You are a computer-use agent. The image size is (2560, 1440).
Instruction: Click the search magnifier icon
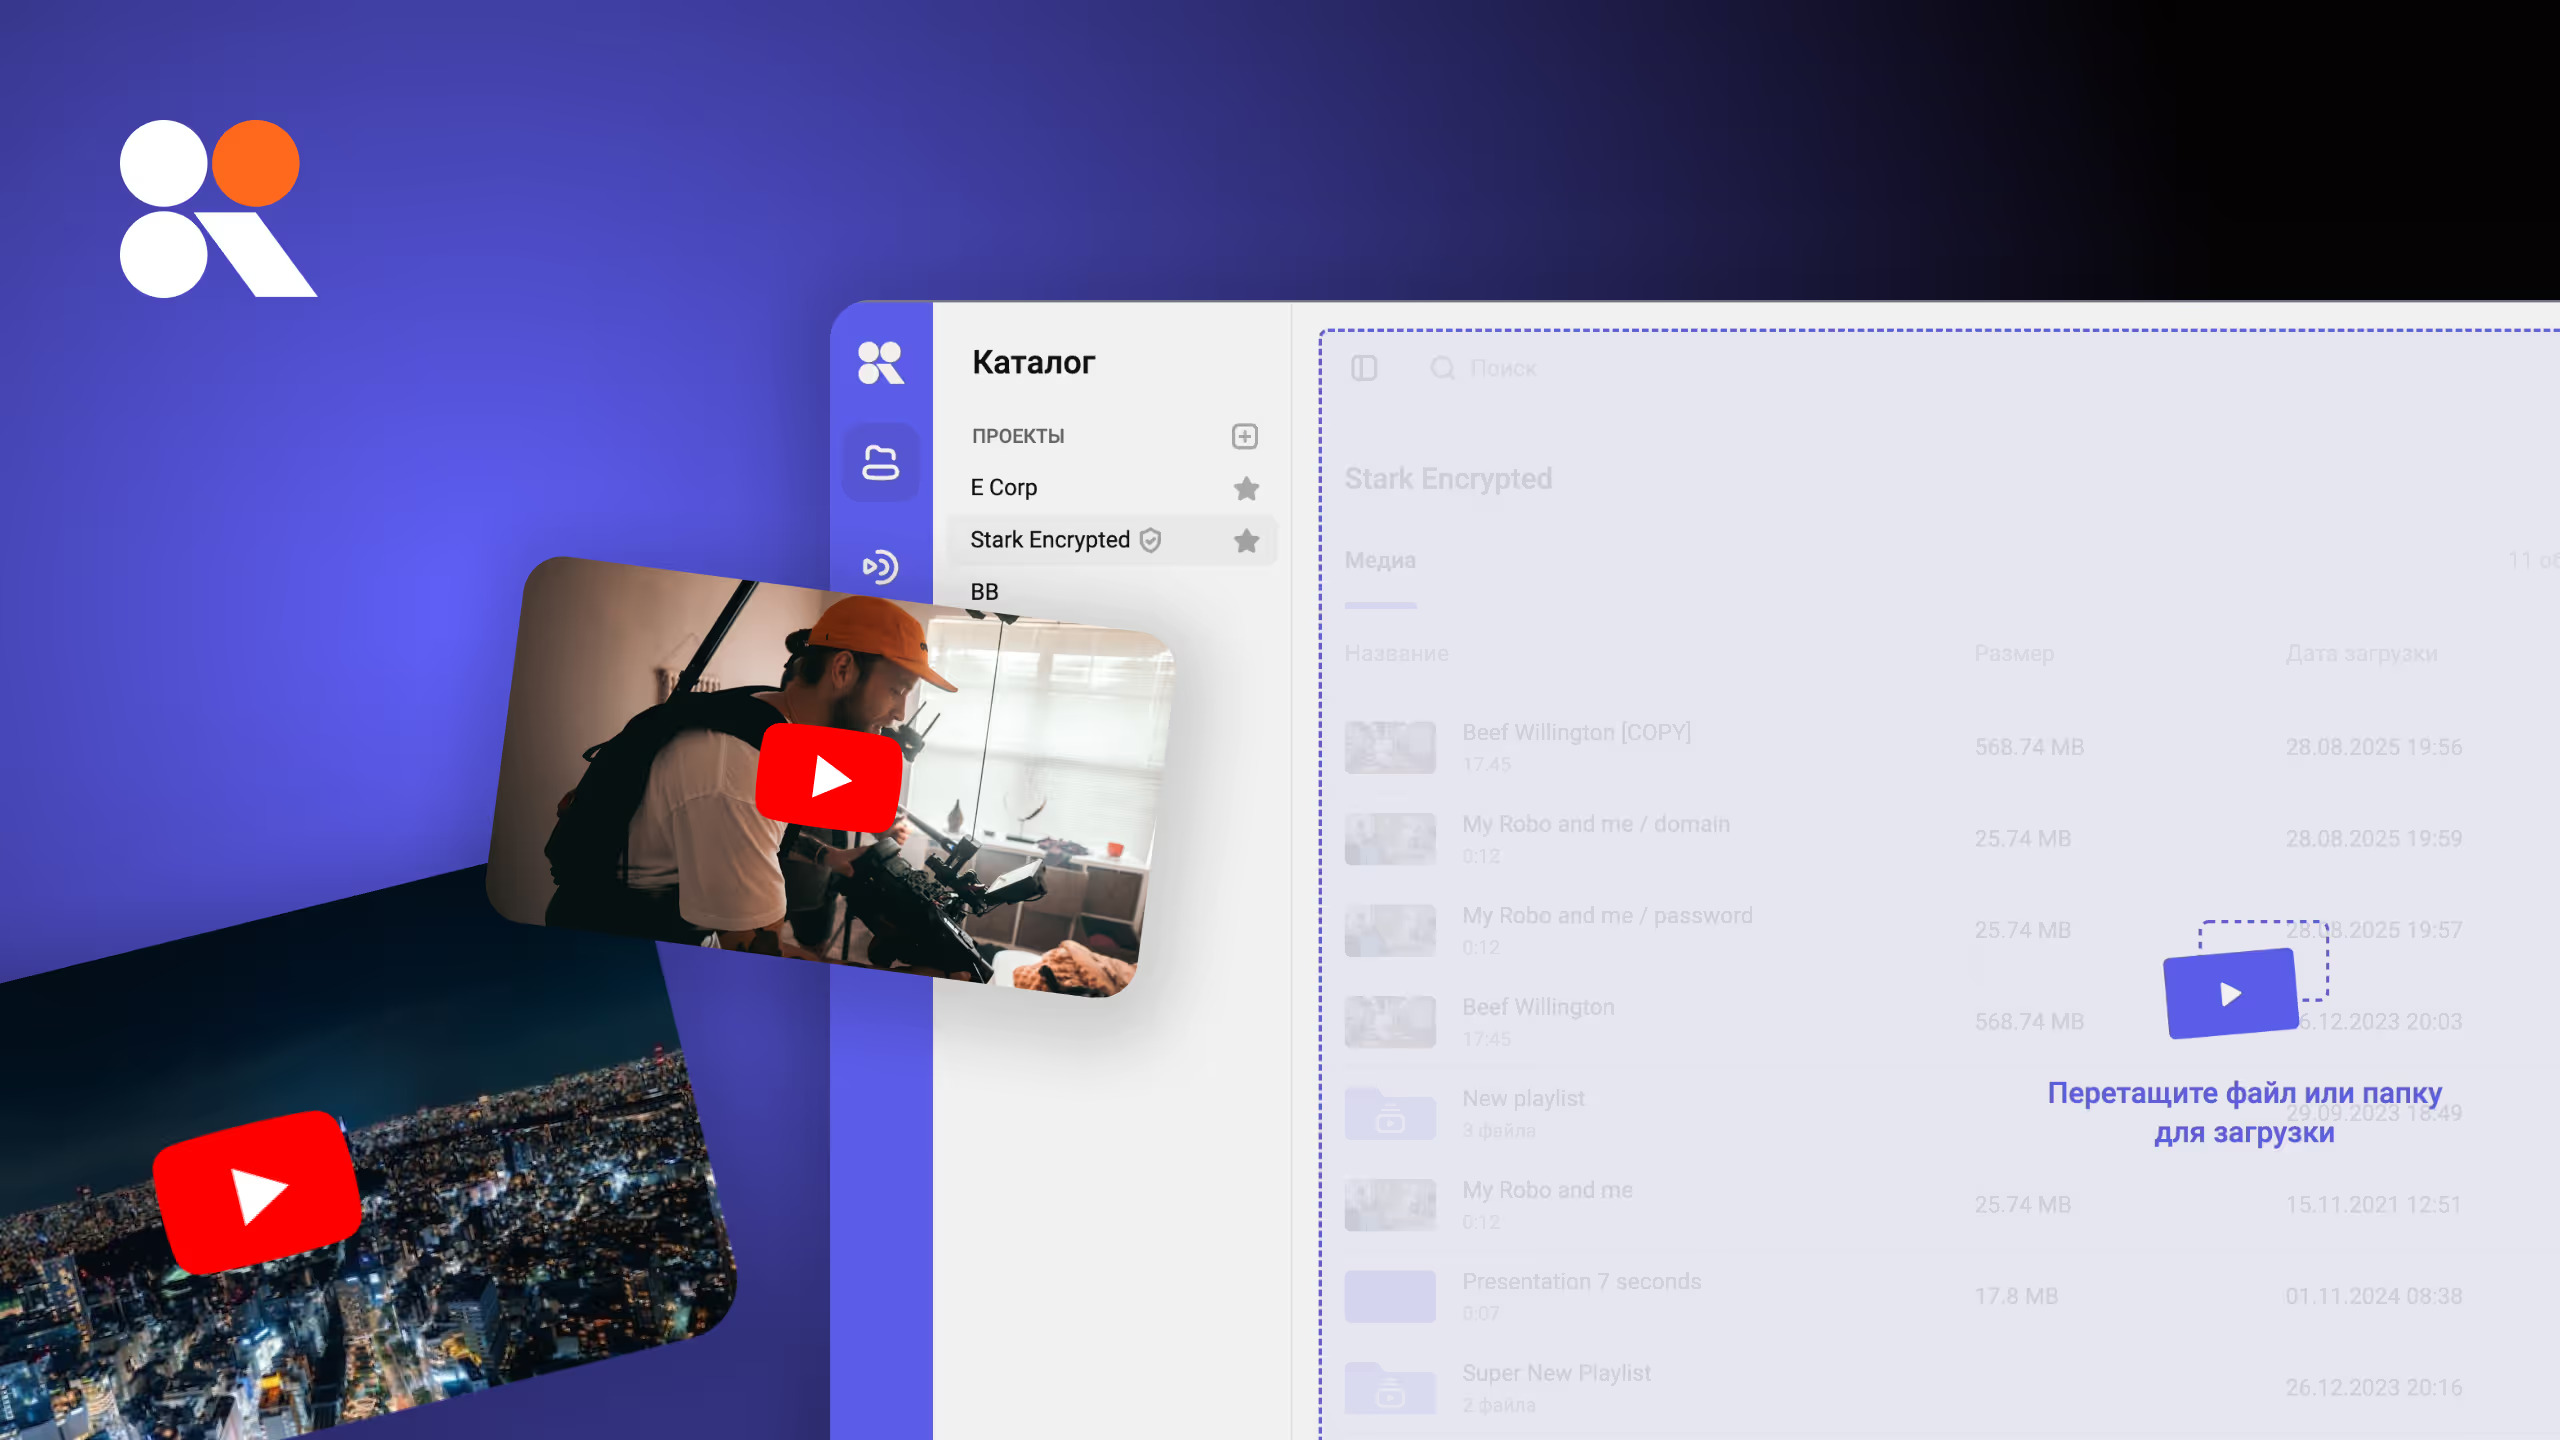(x=1442, y=368)
